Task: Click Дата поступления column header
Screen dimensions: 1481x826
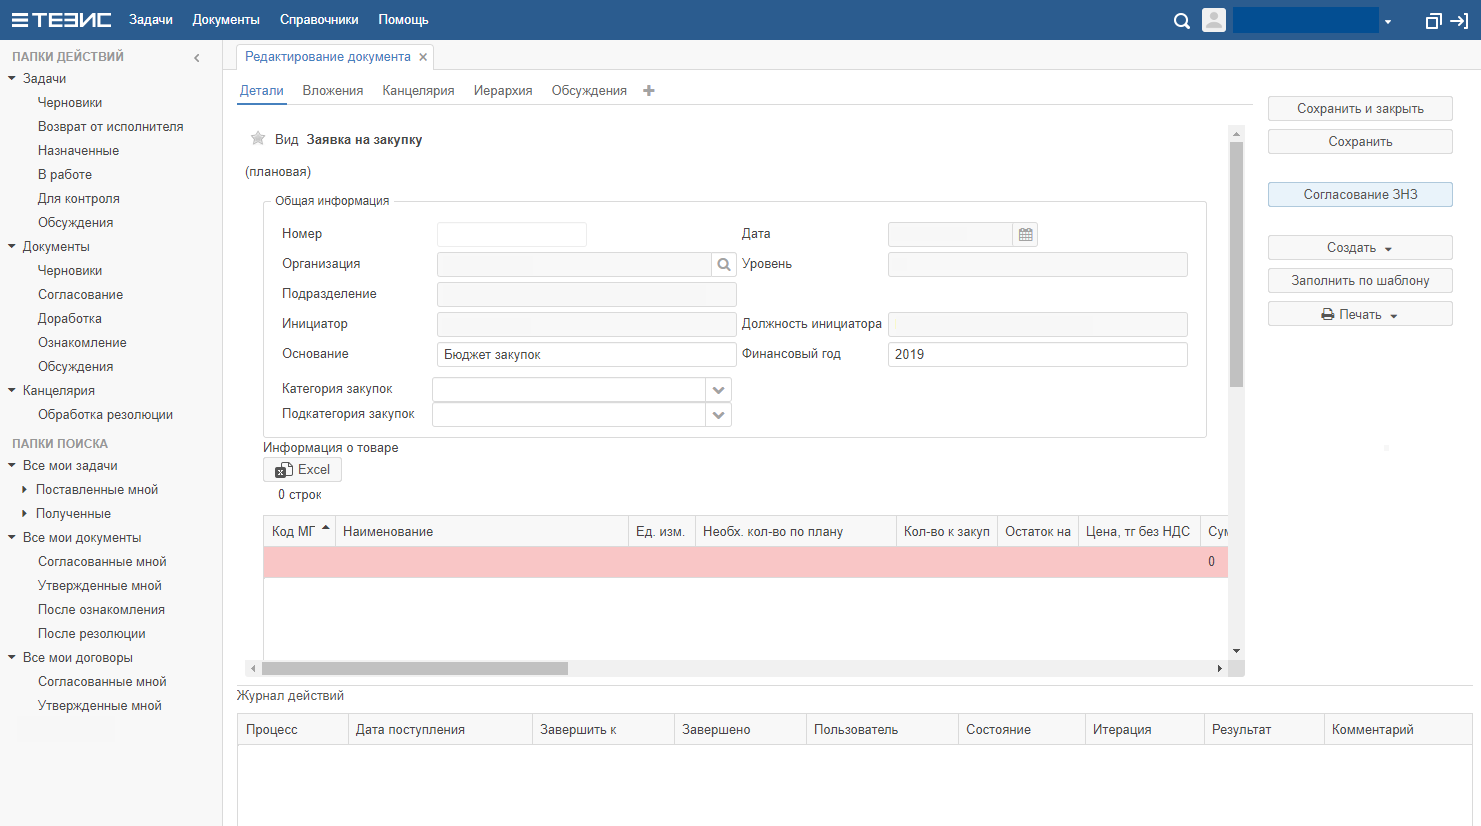Action: click(x=440, y=730)
